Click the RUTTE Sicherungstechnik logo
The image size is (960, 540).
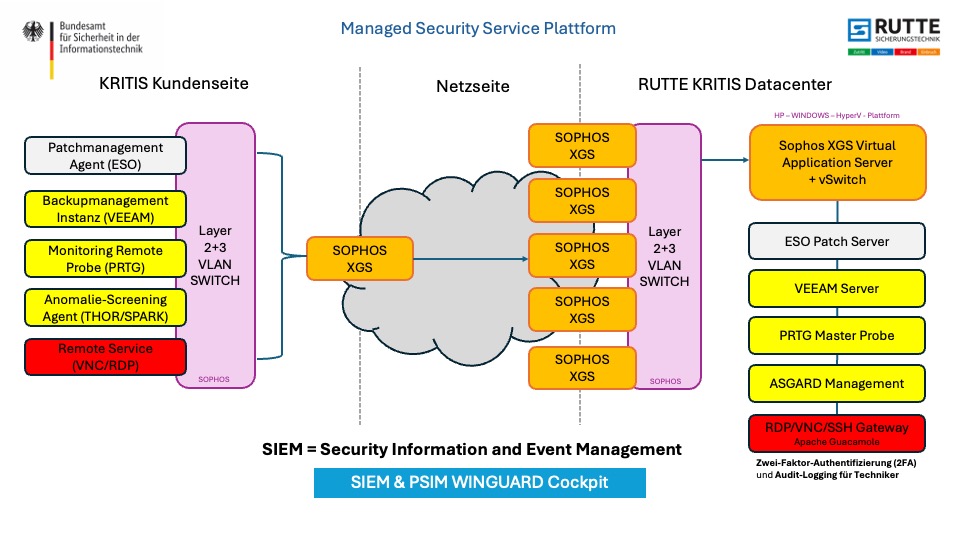[x=891, y=35]
